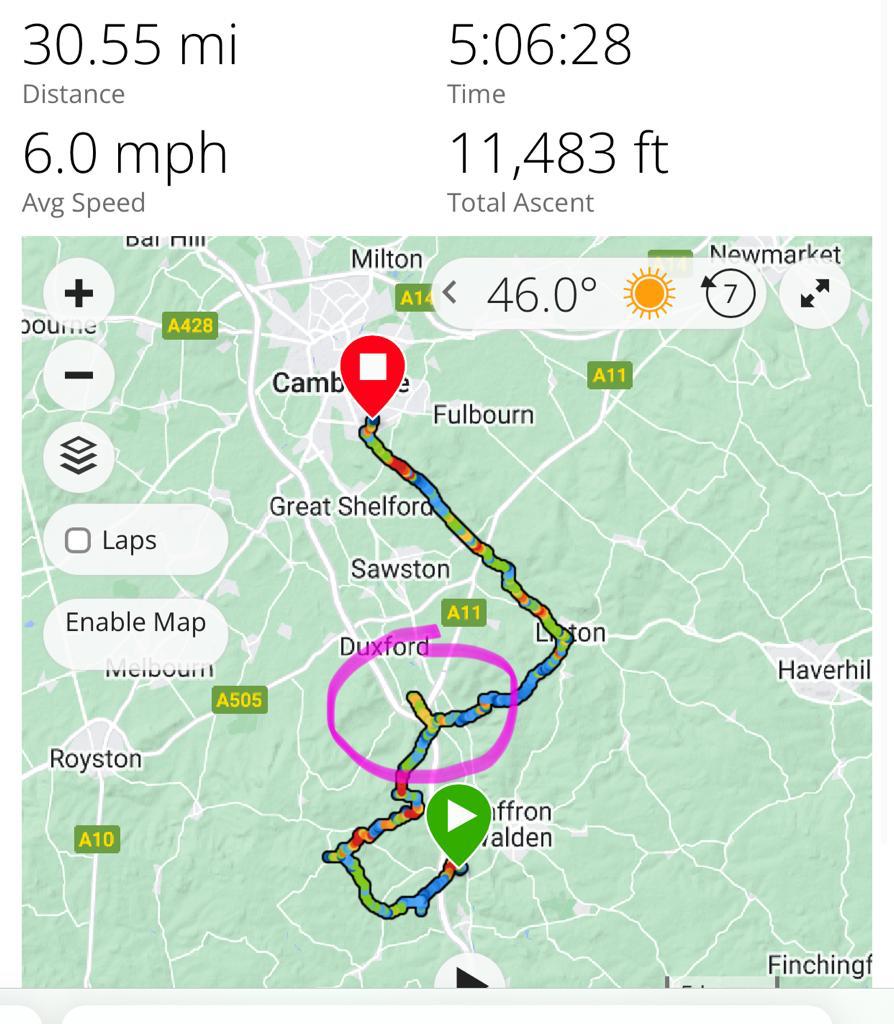Collapse the weather panel chevron
The width and height of the screenshot is (894, 1024).
pyautogui.click(x=451, y=293)
